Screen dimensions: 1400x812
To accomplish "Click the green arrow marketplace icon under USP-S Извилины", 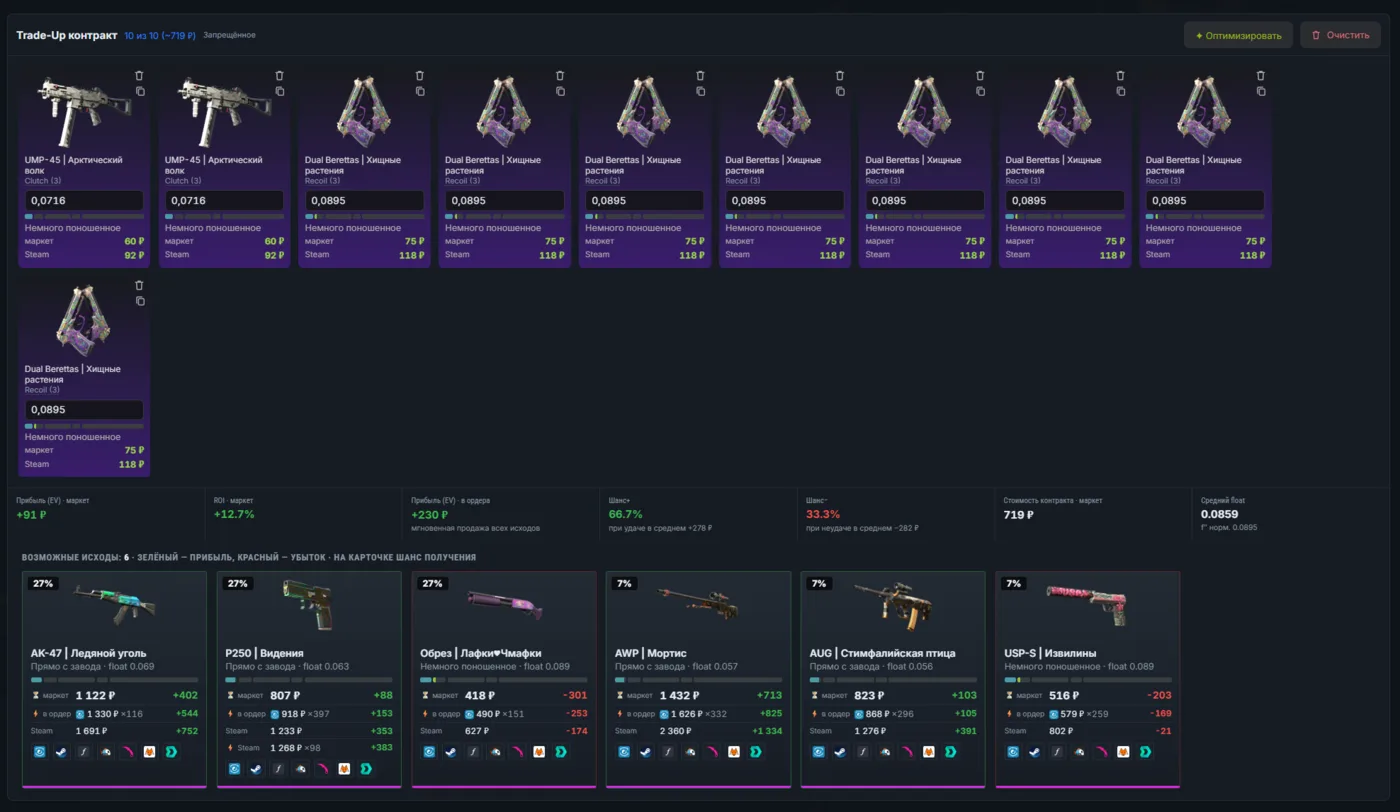I will tap(1146, 751).
